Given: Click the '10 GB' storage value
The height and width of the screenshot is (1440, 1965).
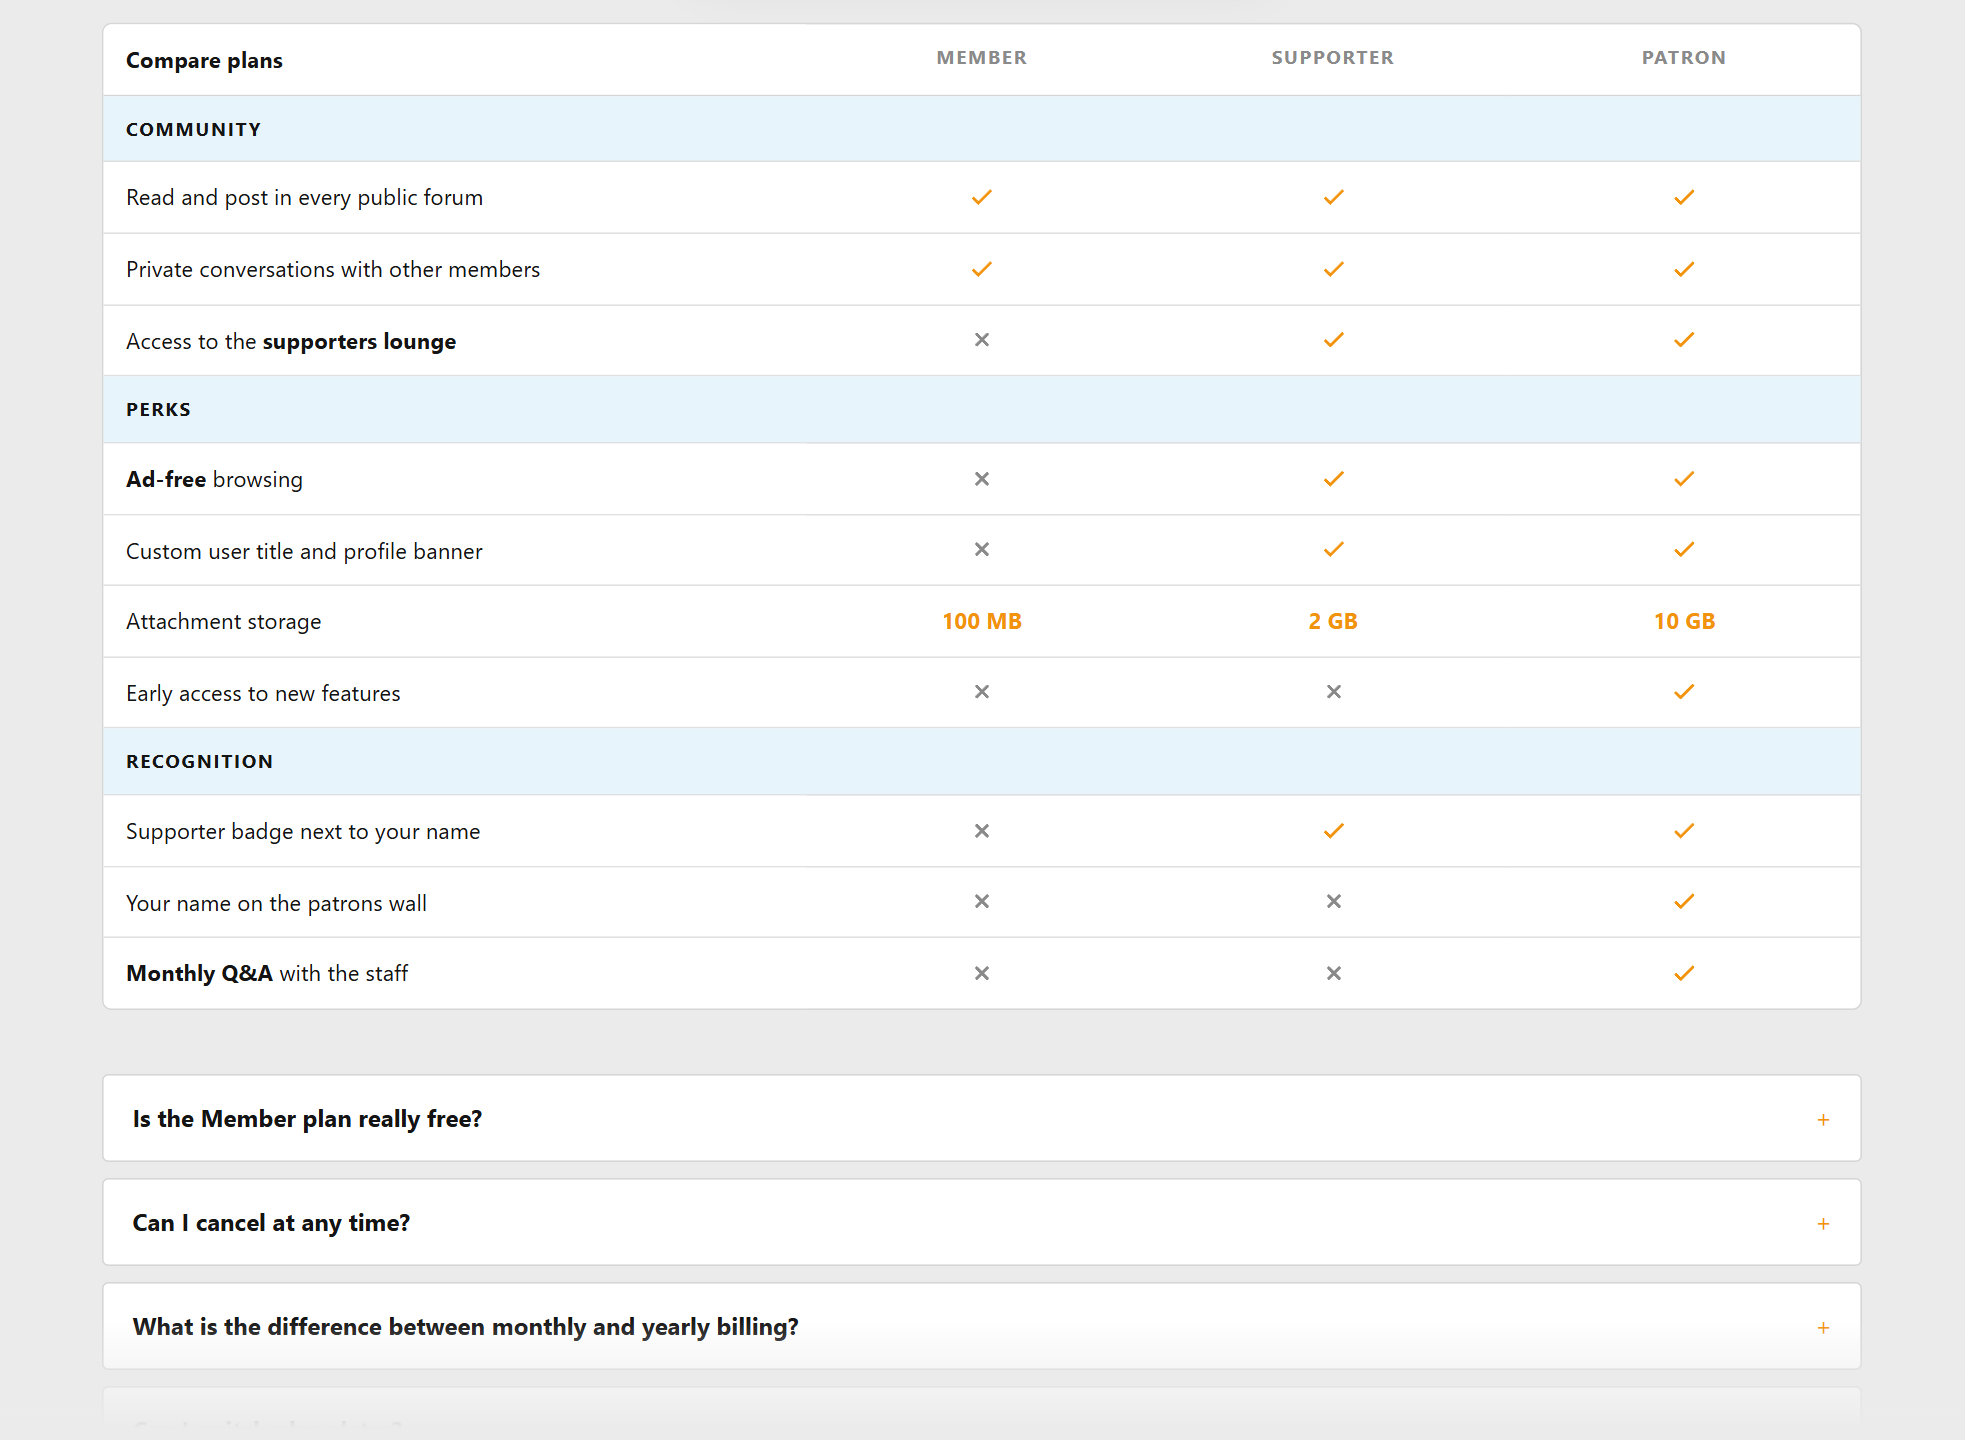Looking at the screenshot, I should (1684, 622).
